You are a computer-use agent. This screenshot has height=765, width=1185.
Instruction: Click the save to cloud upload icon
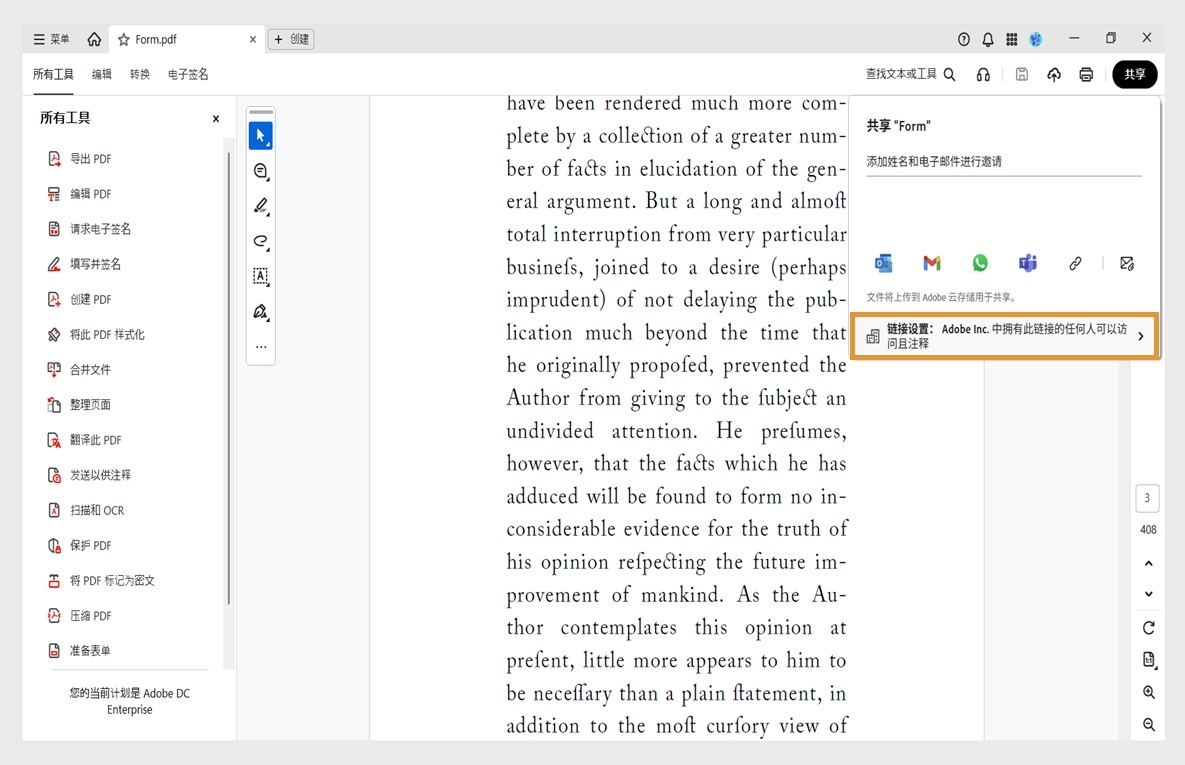[1054, 74]
